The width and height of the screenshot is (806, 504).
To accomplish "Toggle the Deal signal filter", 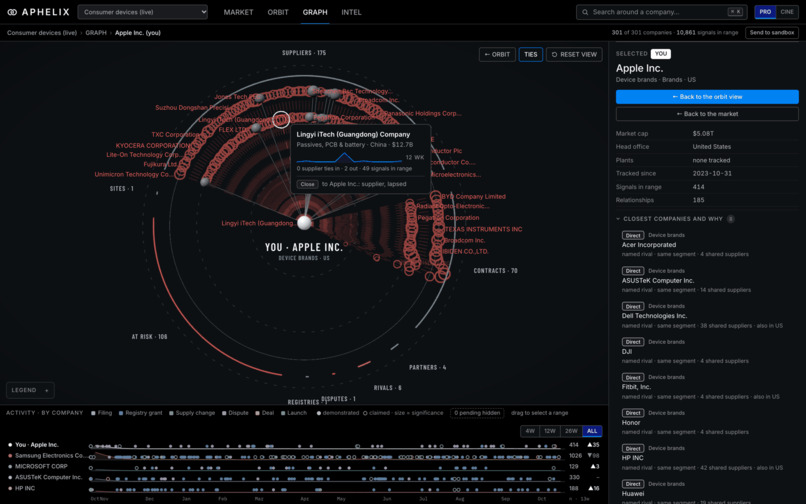I will (x=265, y=413).
